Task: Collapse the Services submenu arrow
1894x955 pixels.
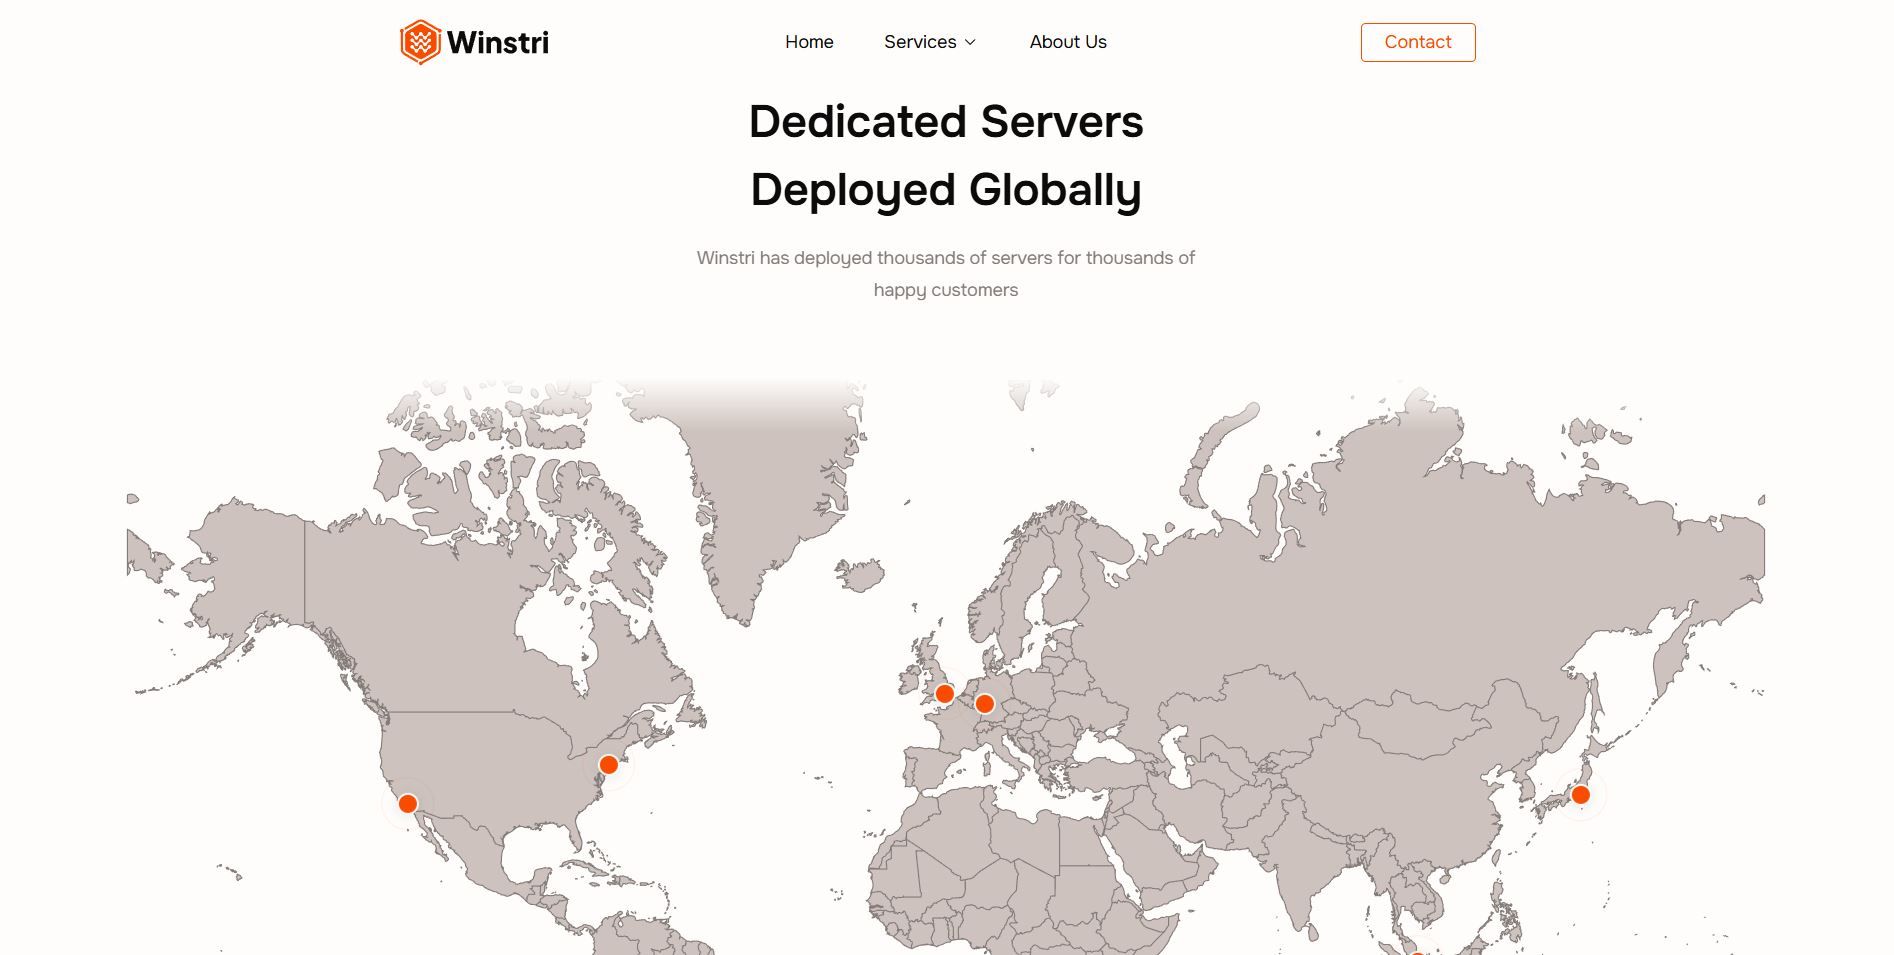Action: [969, 43]
